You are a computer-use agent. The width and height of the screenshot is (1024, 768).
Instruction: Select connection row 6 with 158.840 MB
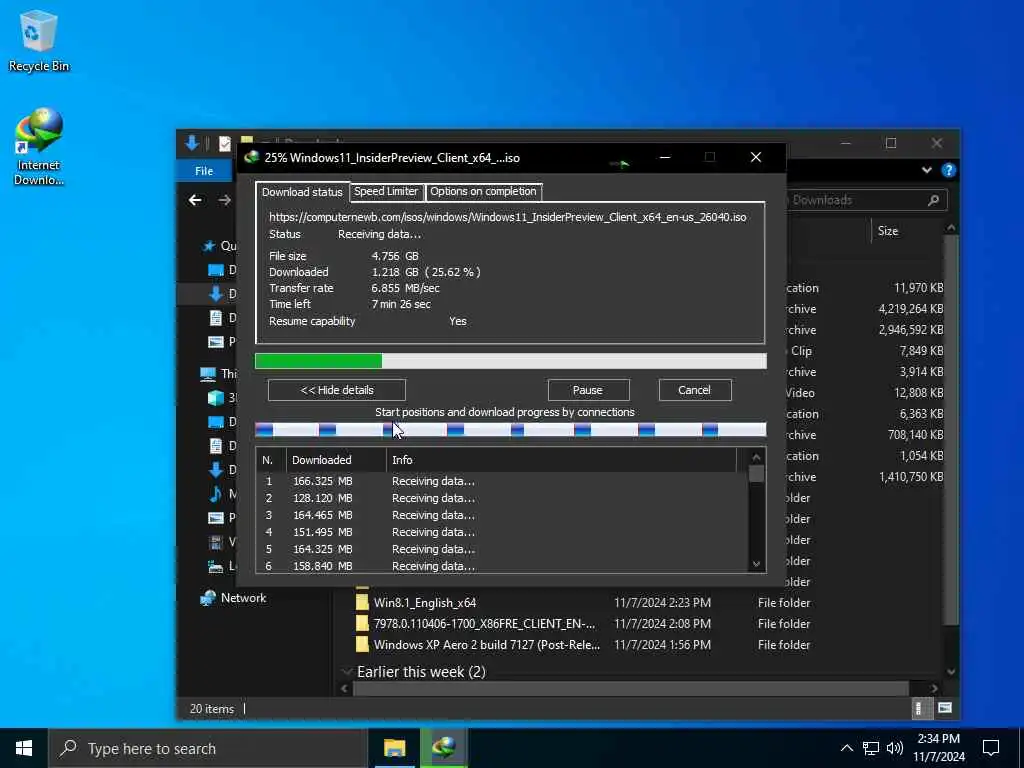[502, 565]
